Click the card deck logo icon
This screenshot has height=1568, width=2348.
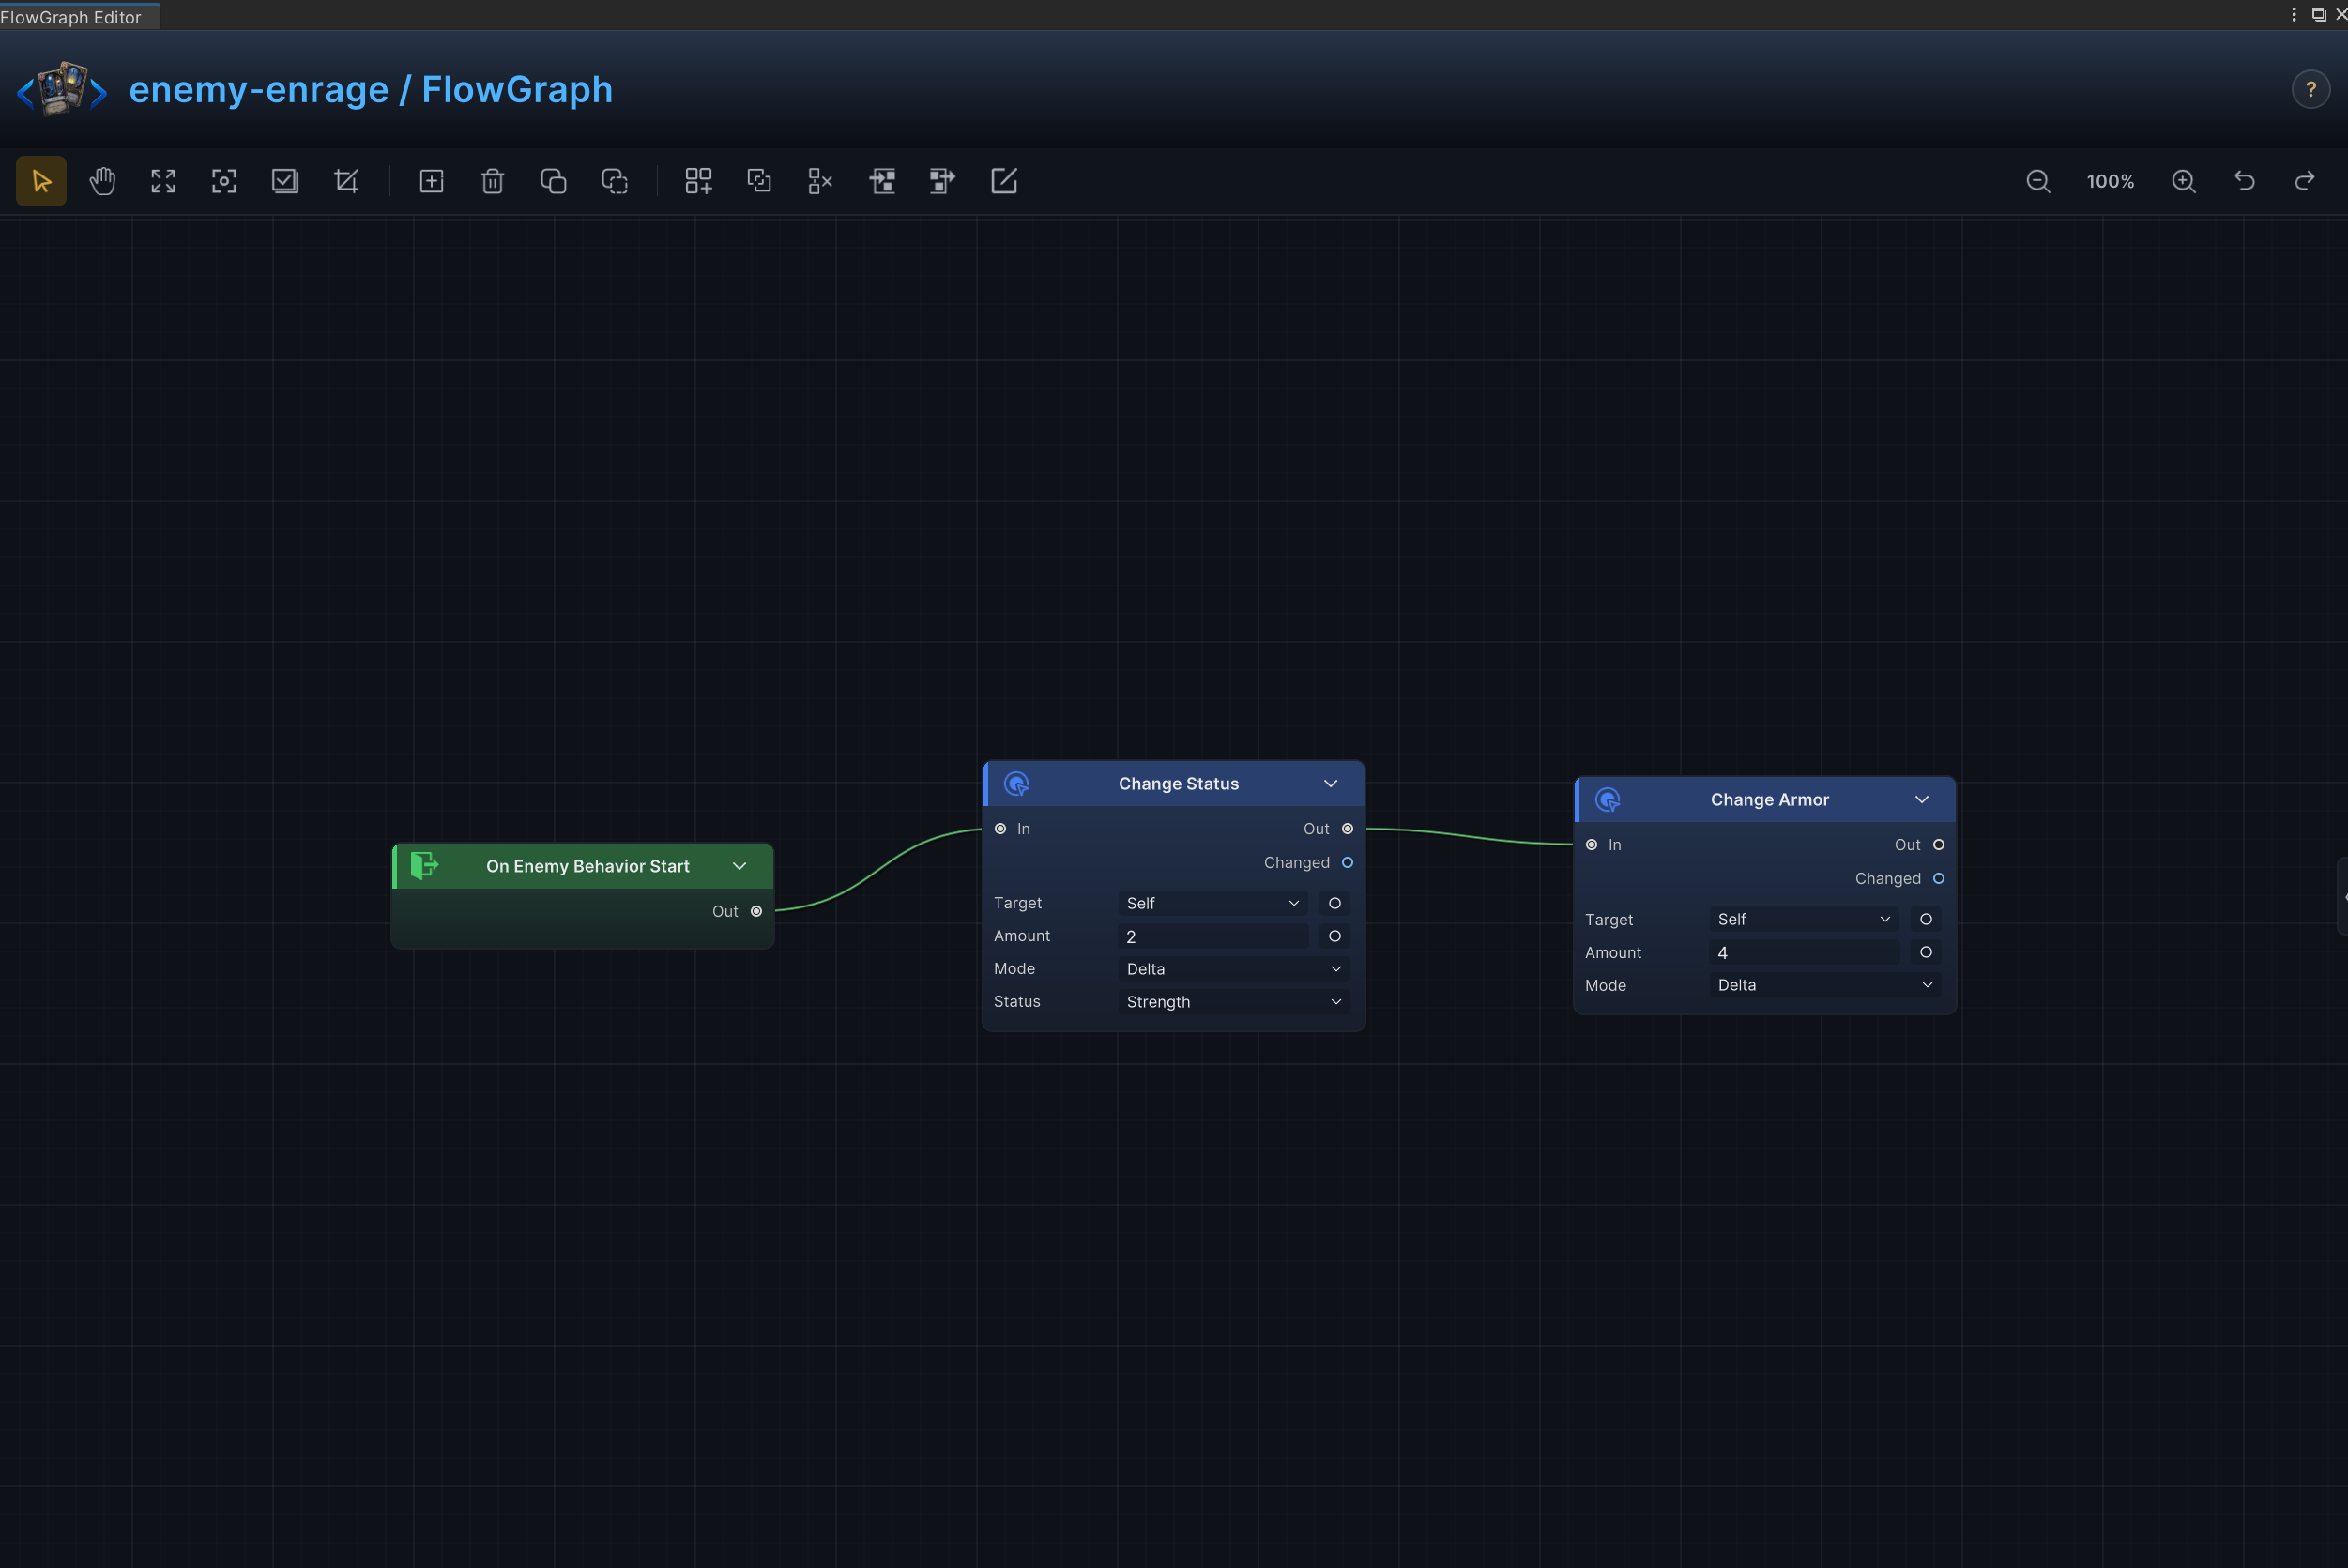62,89
